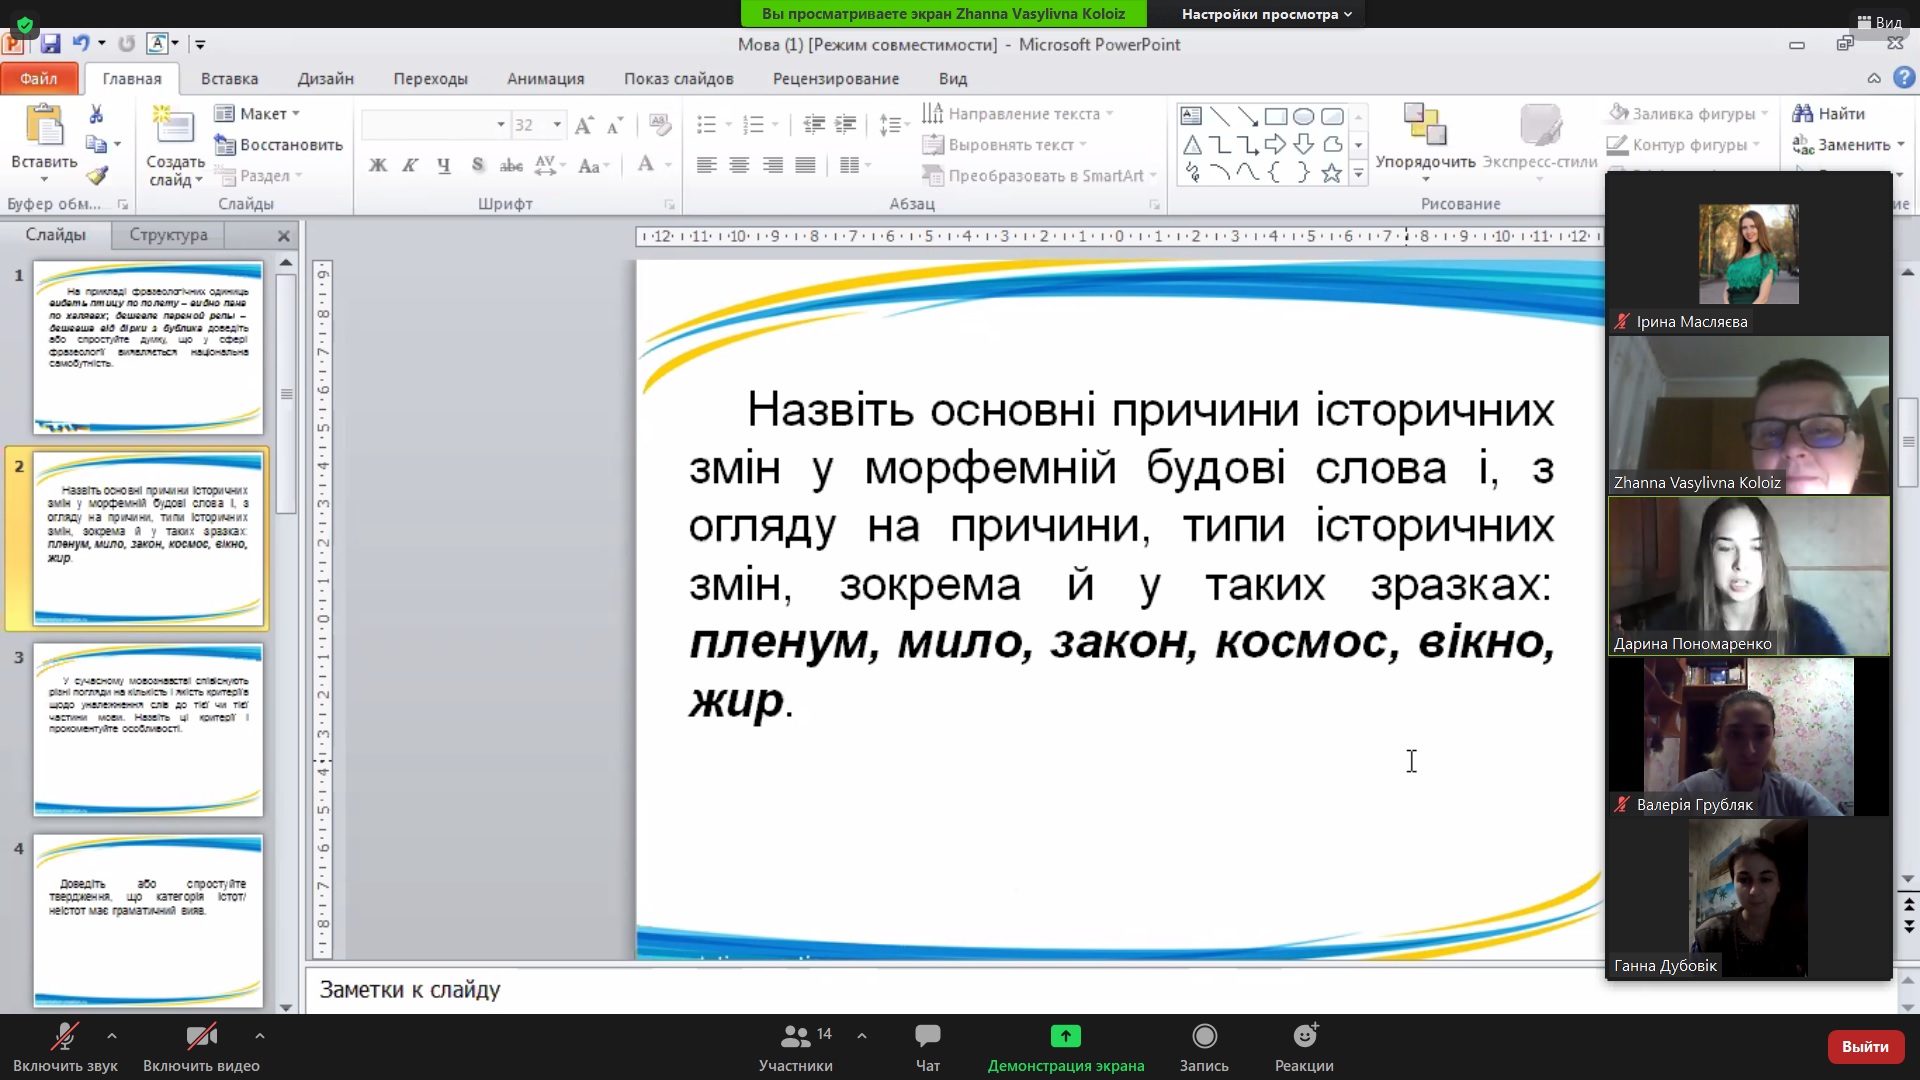Click the Восстановить slide button
This screenshot has height=1080, width=1920.
pyautogui.click(x=280, y=145)
